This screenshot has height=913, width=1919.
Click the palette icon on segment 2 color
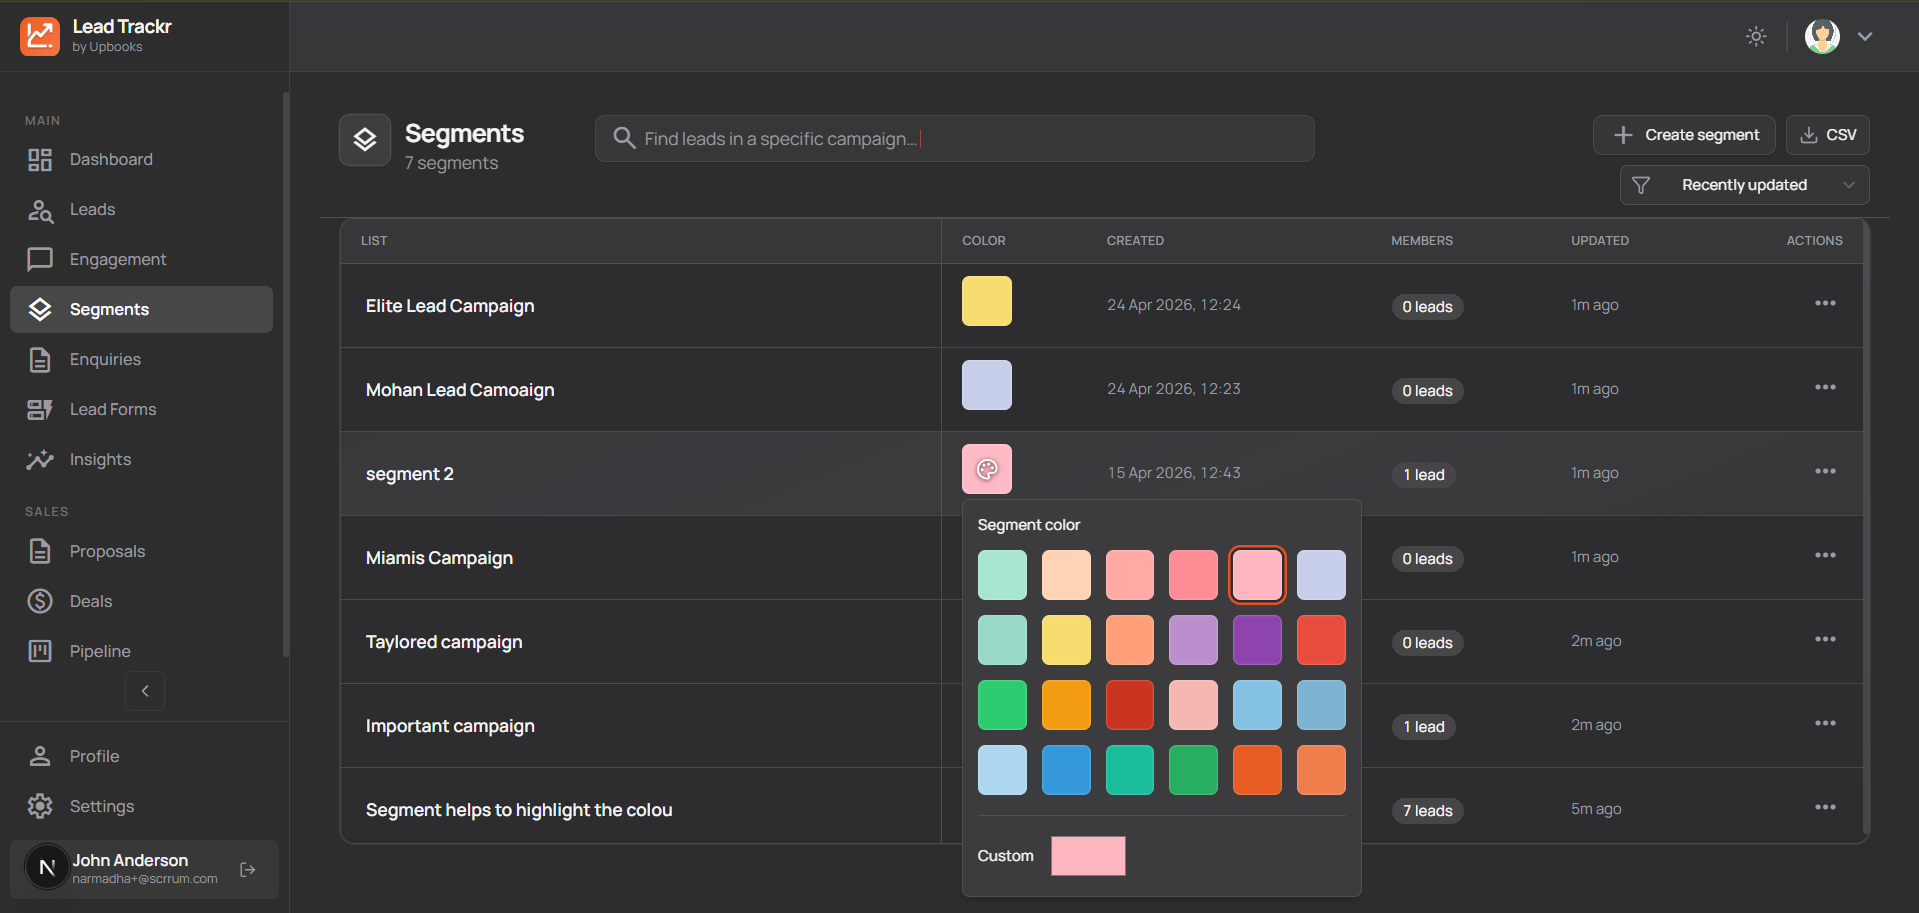pos(987,468)
